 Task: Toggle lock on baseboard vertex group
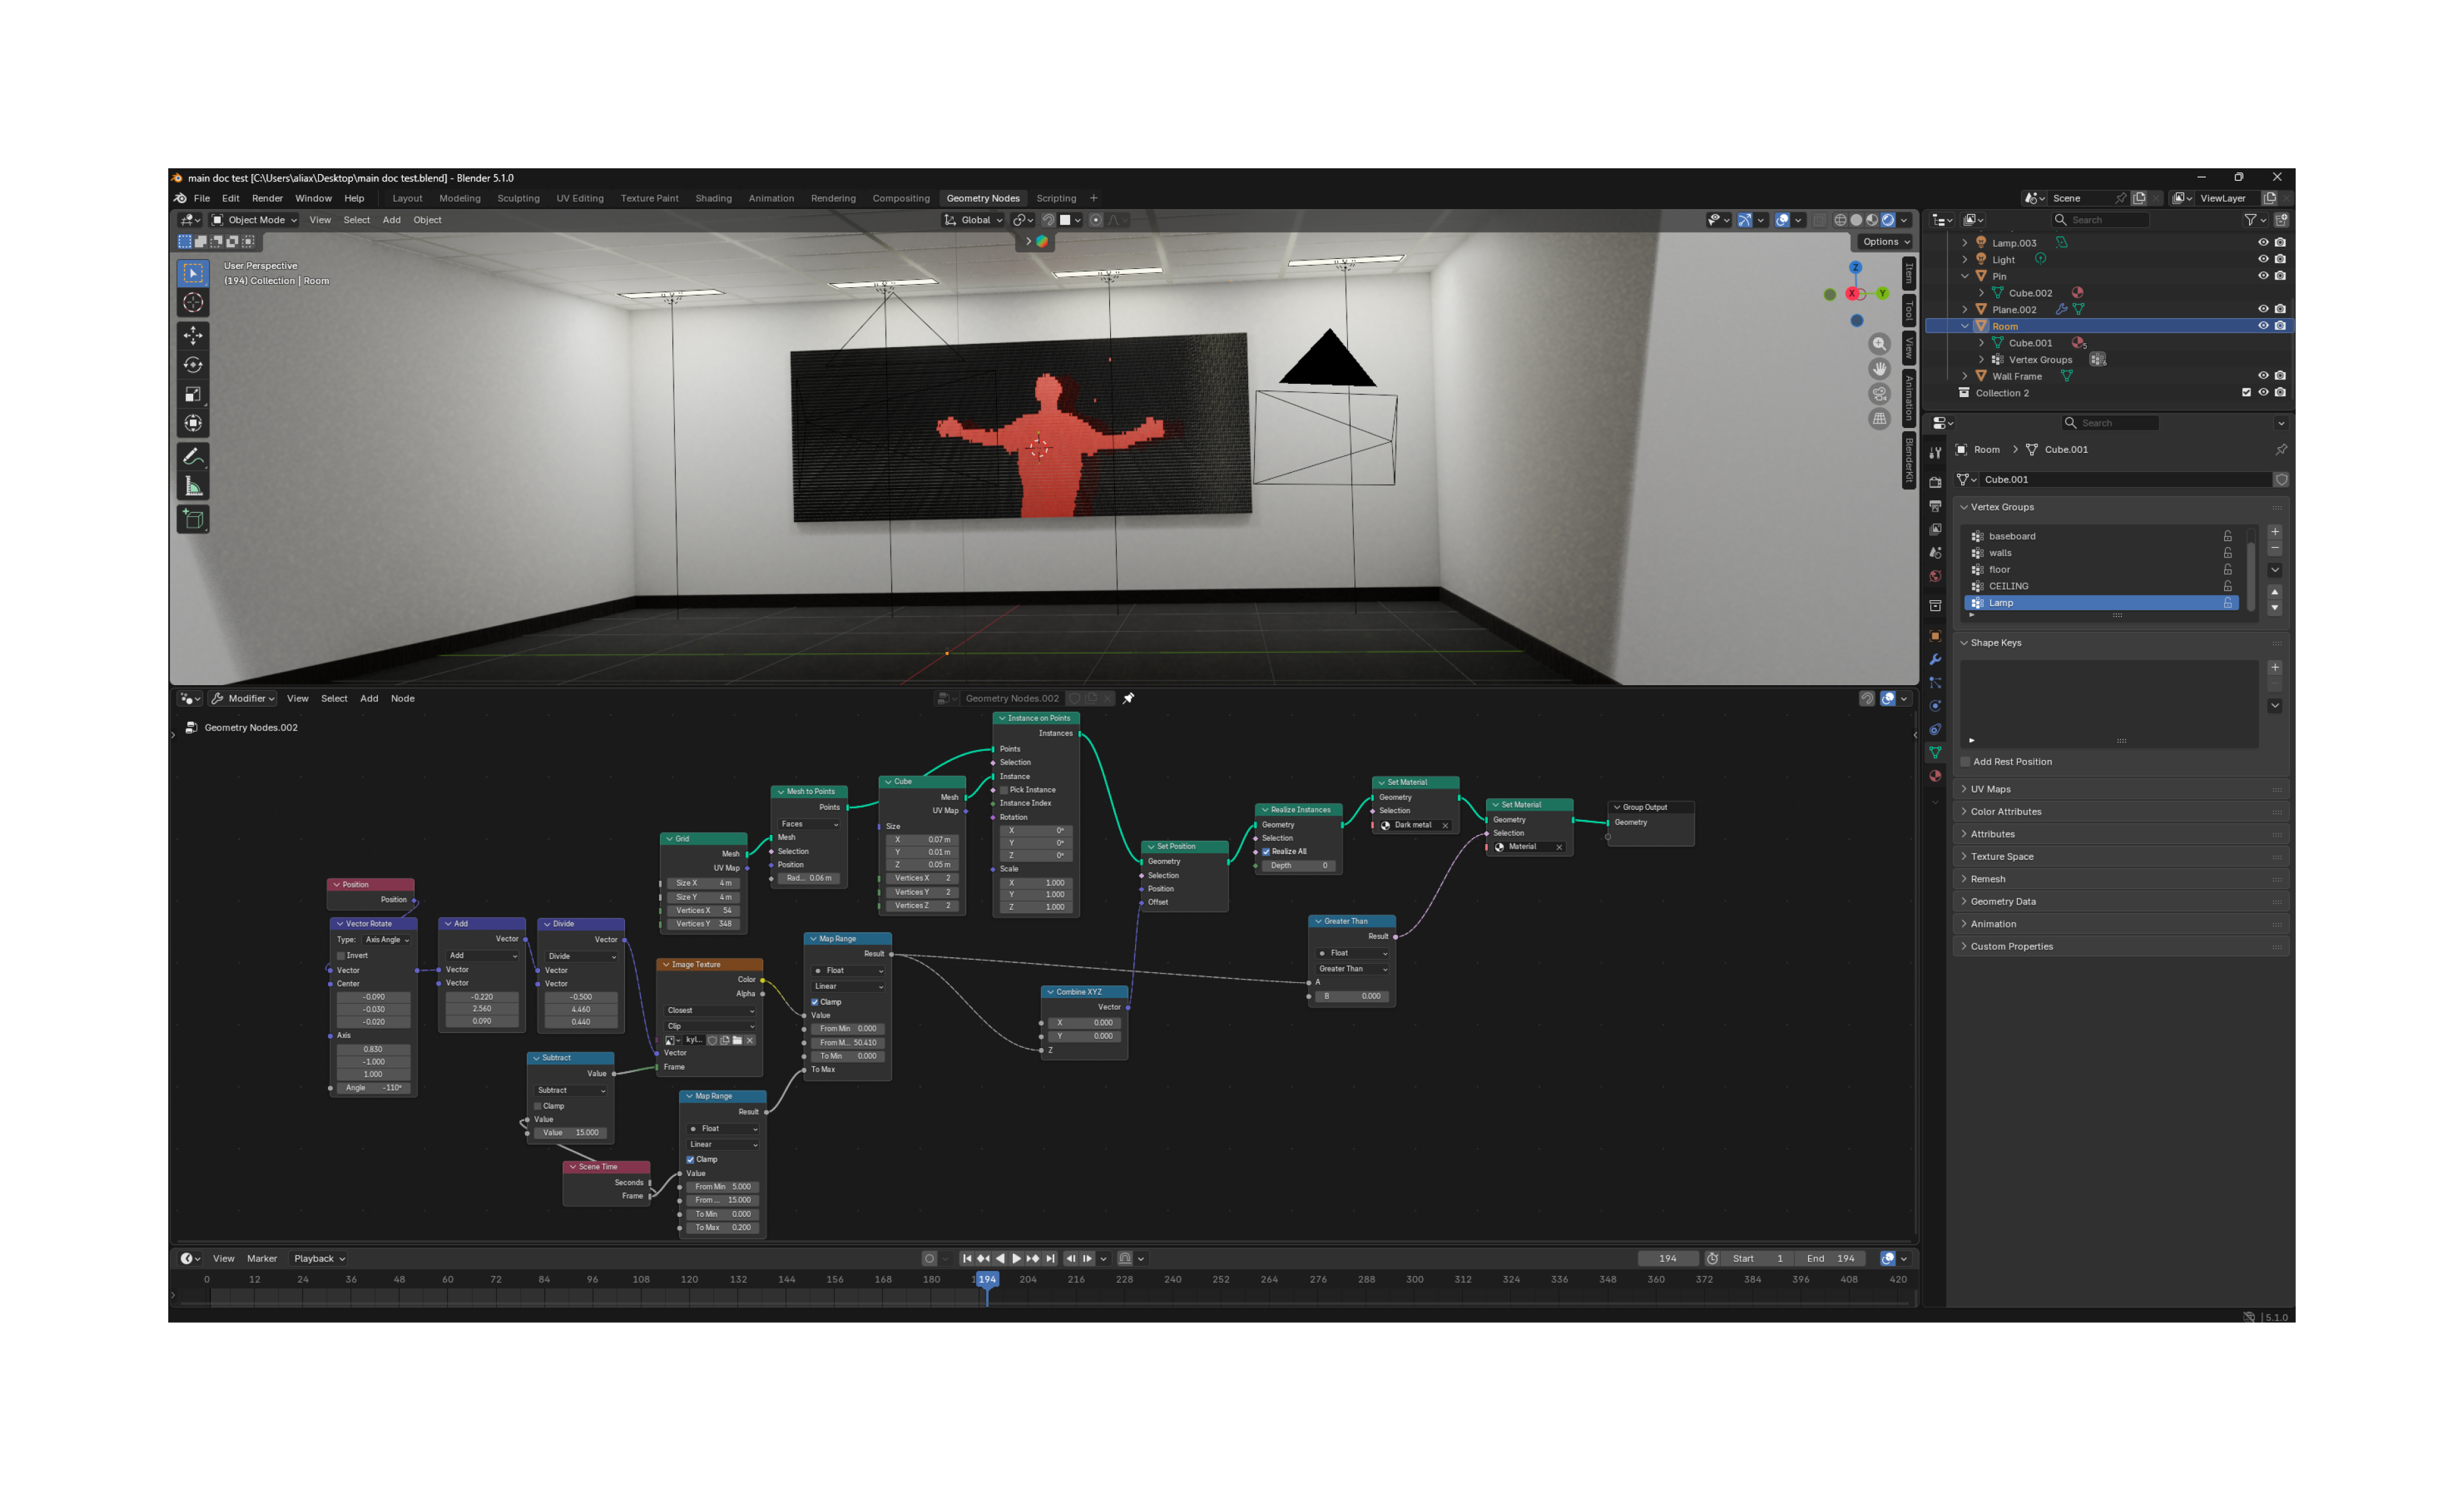(x=2227, y=536)
